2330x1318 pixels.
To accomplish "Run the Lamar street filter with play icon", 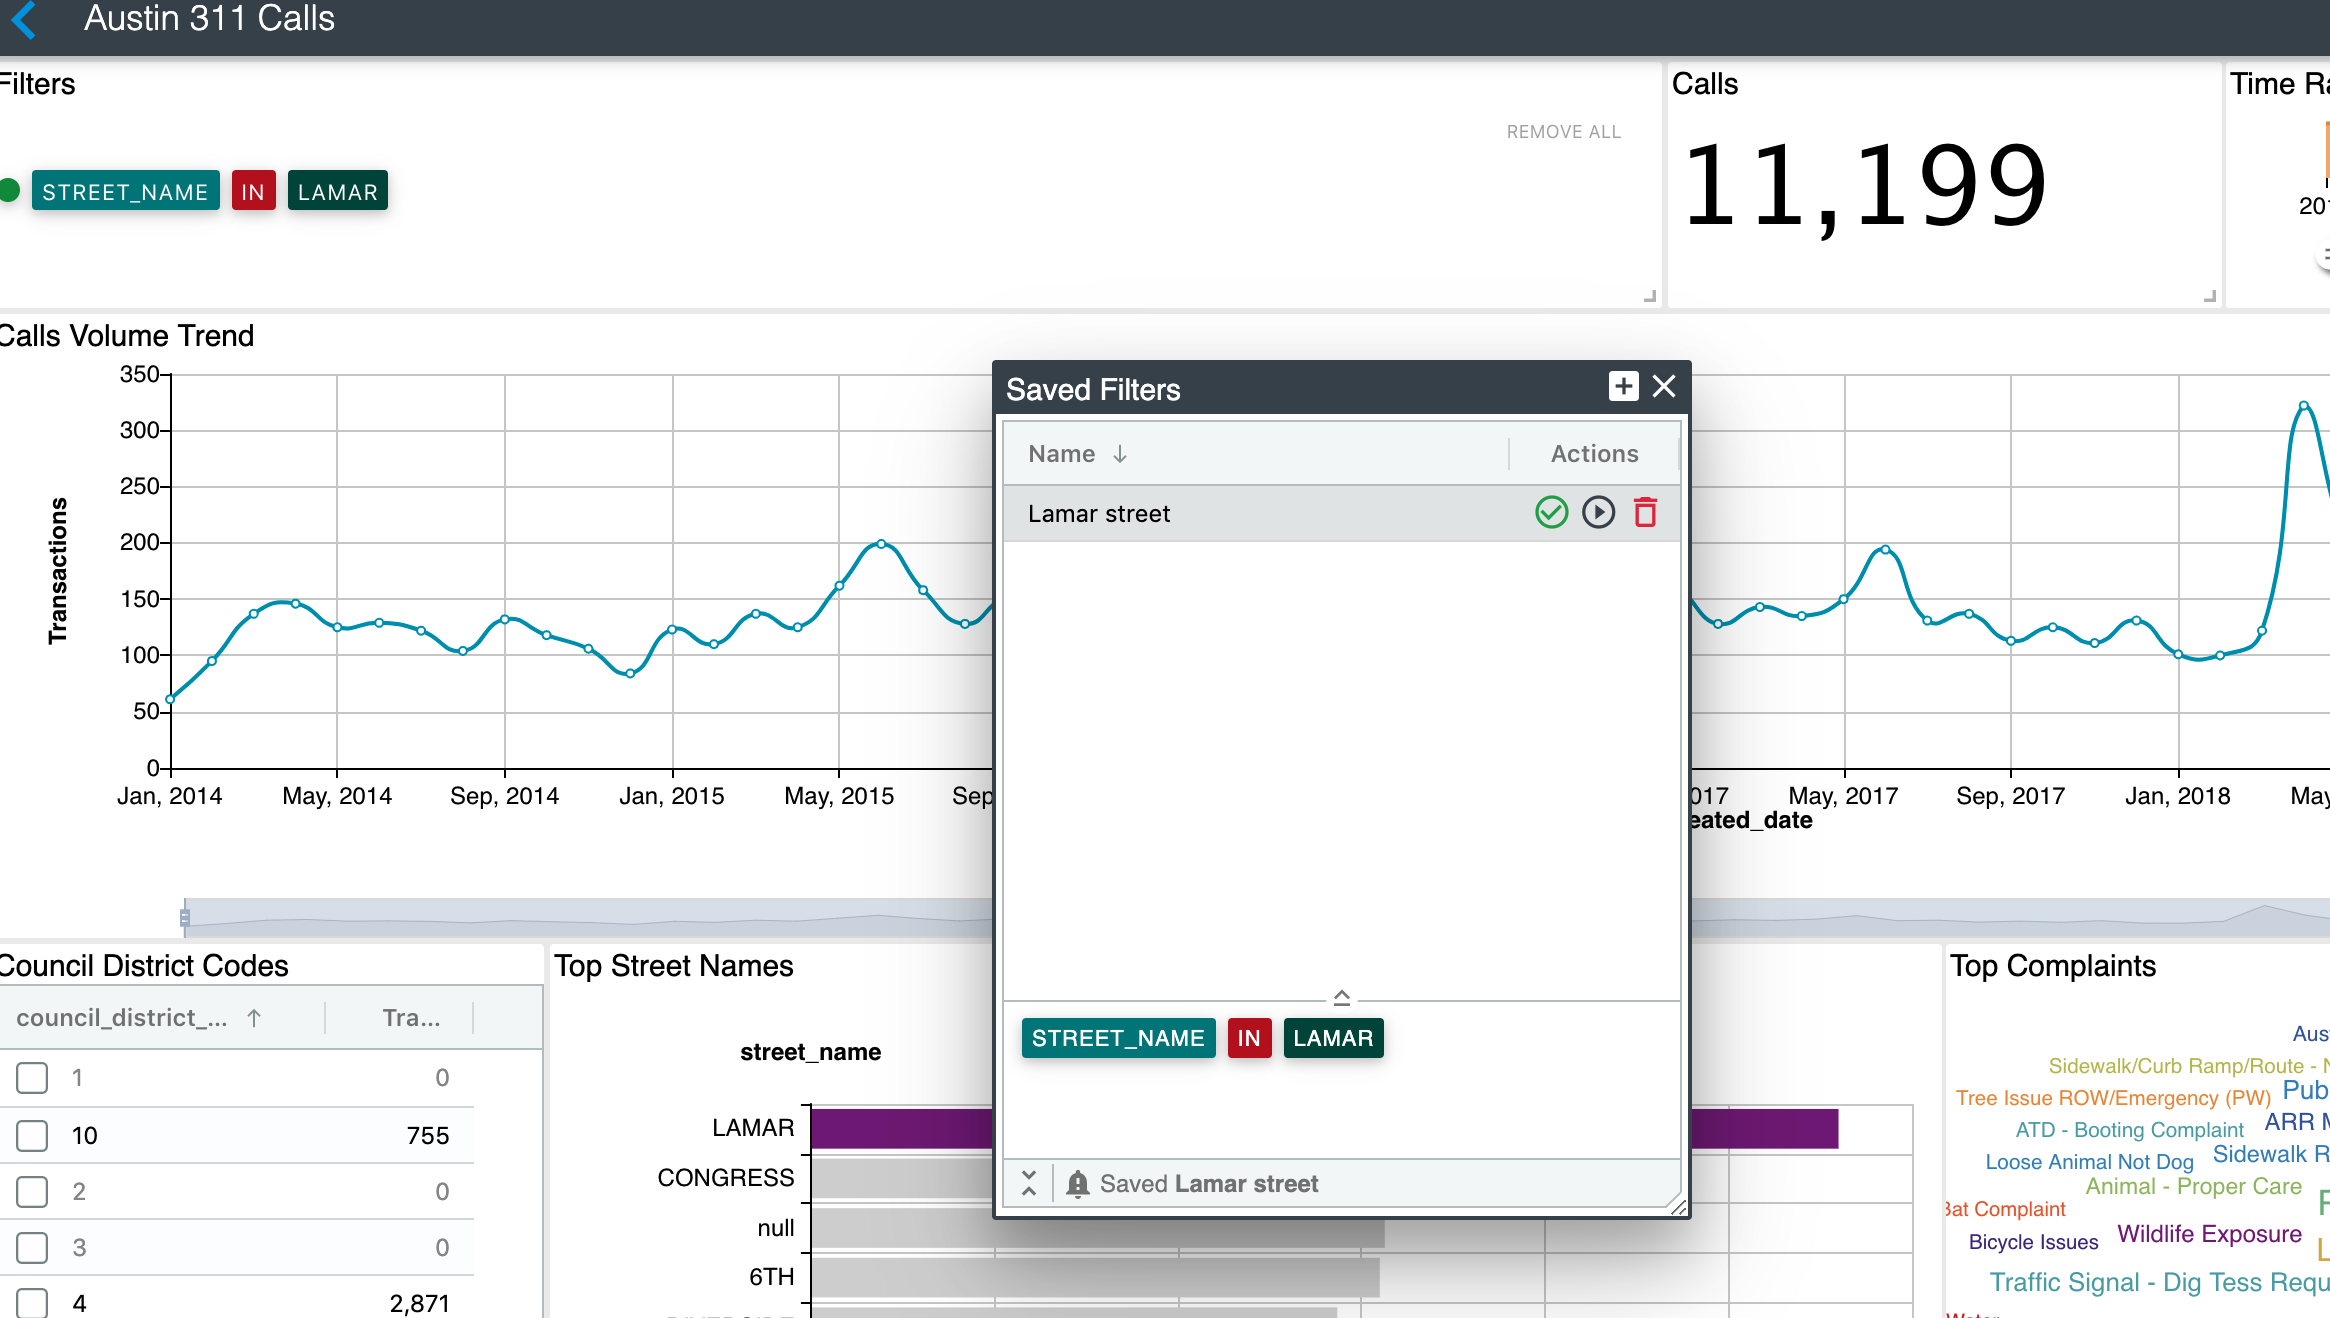I will [x=1598, y=513].
